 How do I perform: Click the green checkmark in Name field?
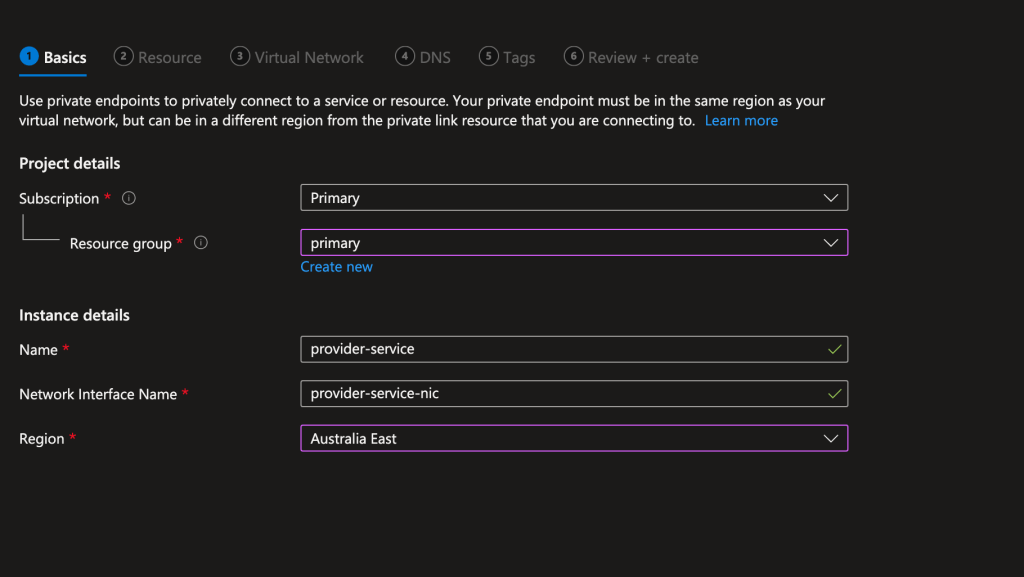click(834, 349)
